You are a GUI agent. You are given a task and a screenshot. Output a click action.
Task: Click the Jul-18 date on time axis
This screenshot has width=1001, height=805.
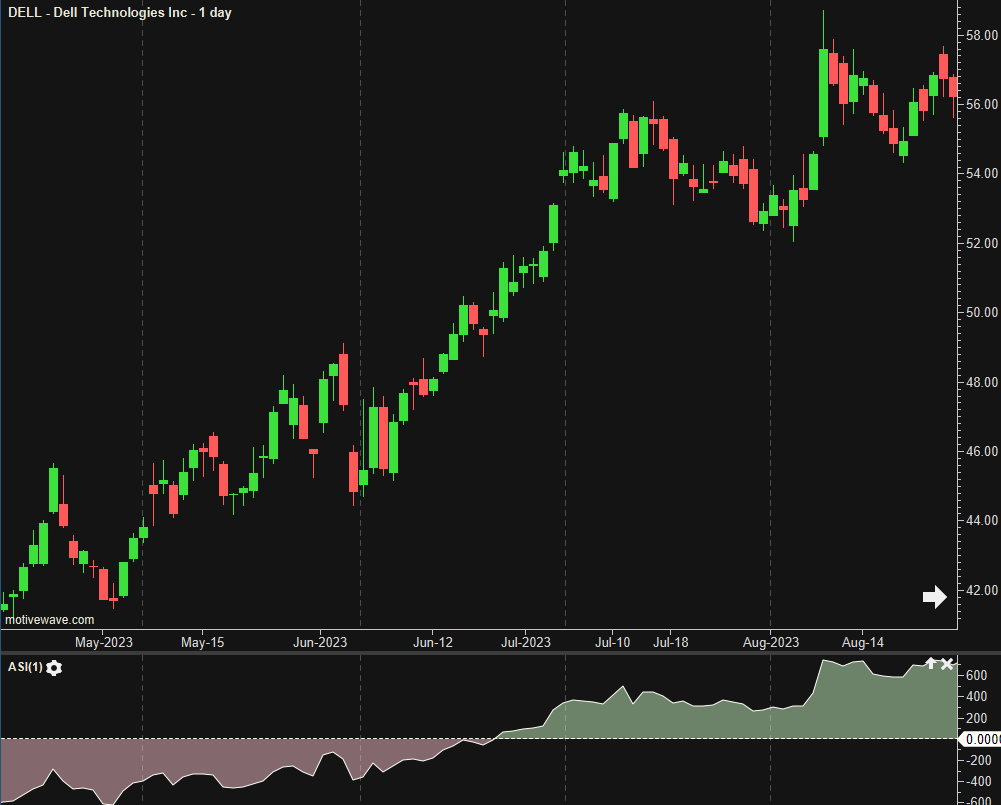pyautogui.click(x=671, y=642)
